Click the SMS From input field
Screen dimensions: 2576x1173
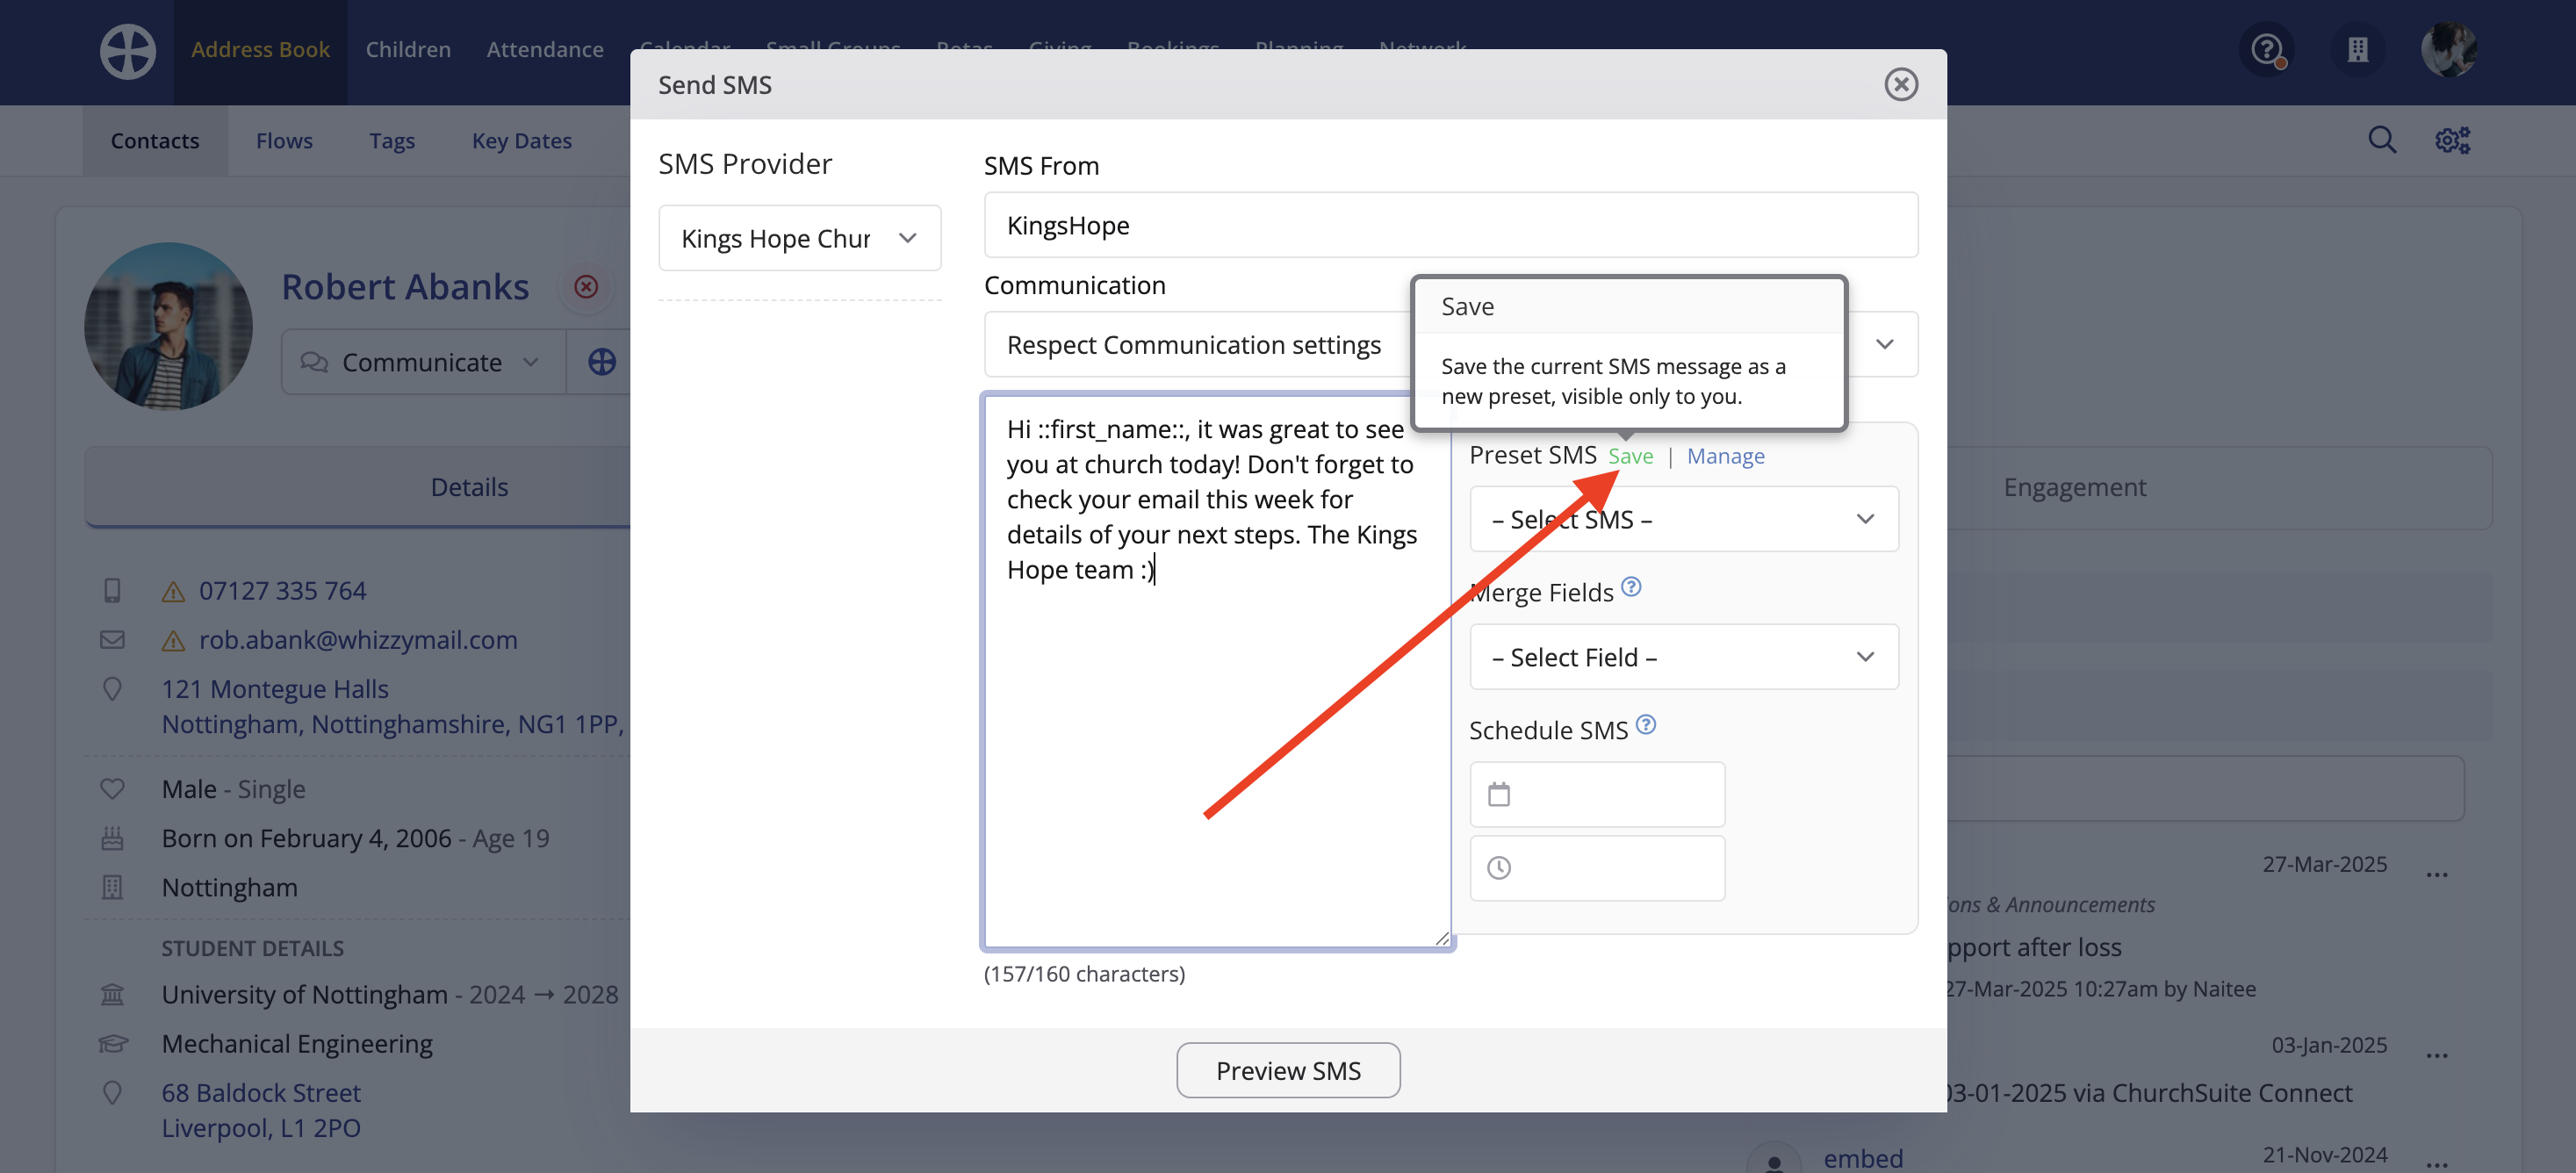point(1450,225)
